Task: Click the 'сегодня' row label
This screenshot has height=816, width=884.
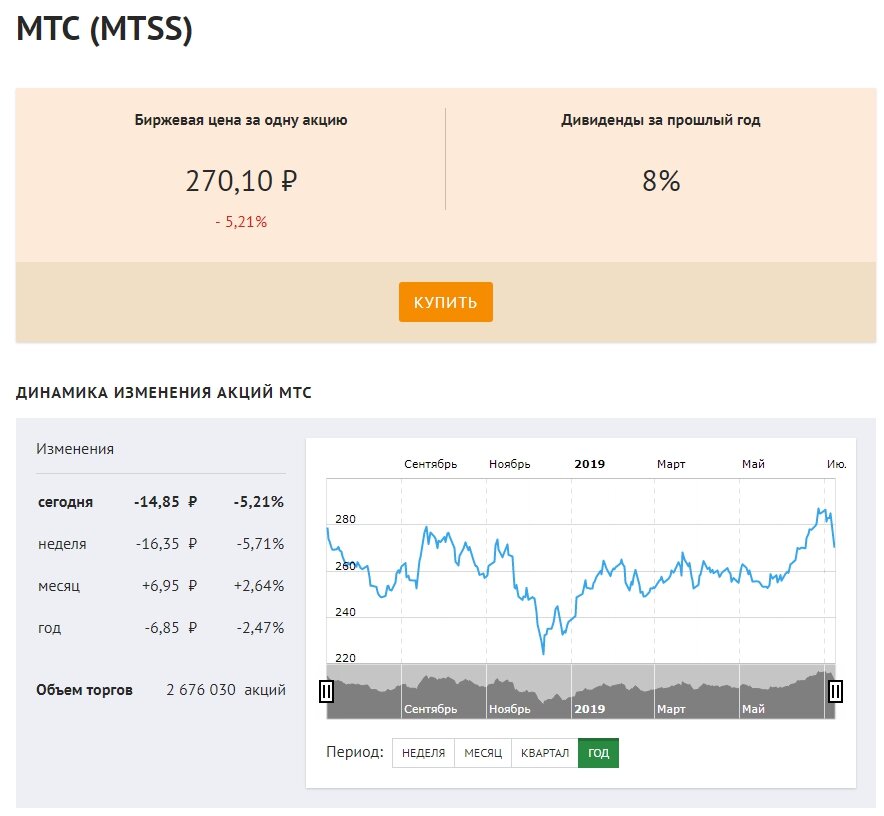Action: click(x=65, y=502)
